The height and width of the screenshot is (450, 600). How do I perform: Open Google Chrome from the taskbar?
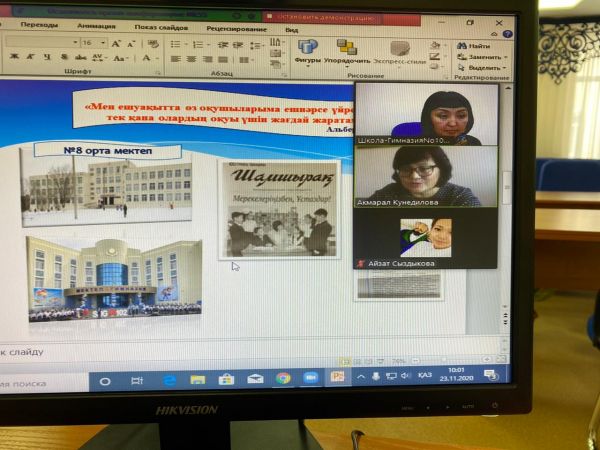pyautogui.click(x=283, y=378)
